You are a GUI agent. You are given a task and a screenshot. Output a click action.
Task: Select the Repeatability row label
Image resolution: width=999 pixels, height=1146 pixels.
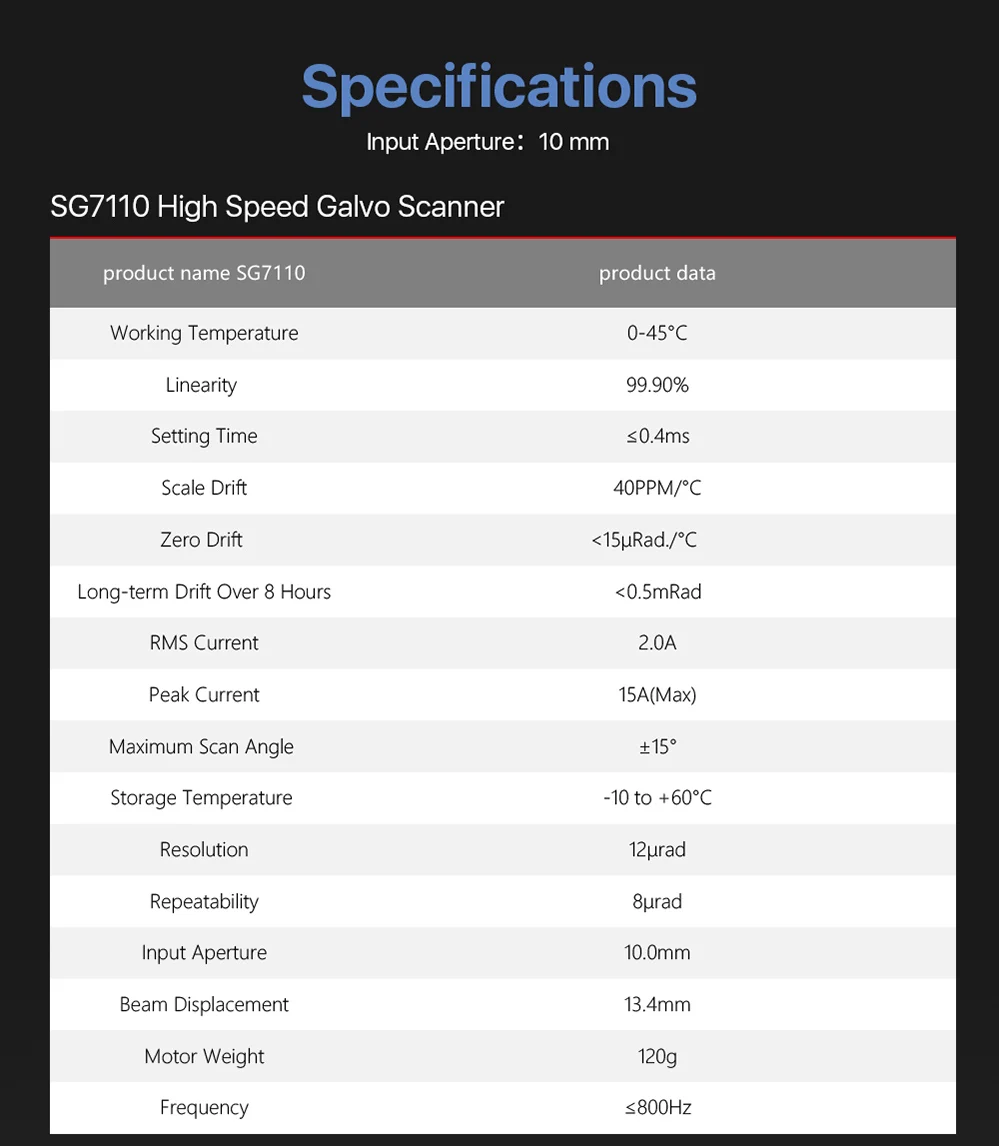coord(204,902)
